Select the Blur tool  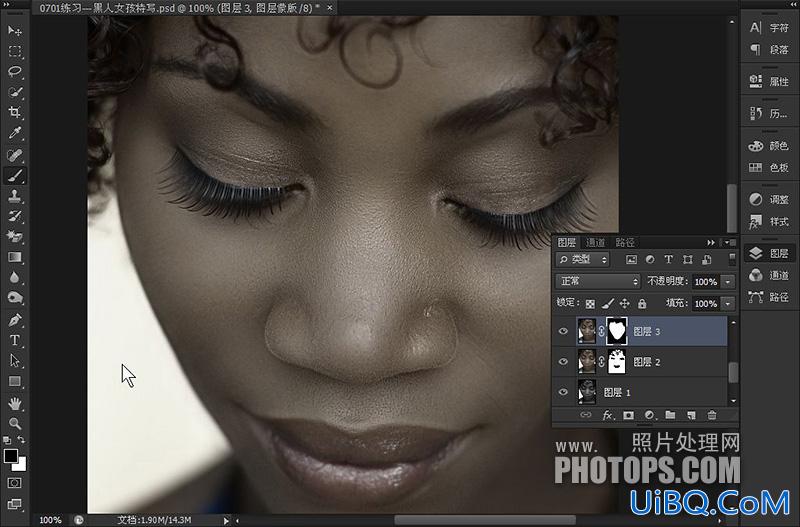coord(15,277)
